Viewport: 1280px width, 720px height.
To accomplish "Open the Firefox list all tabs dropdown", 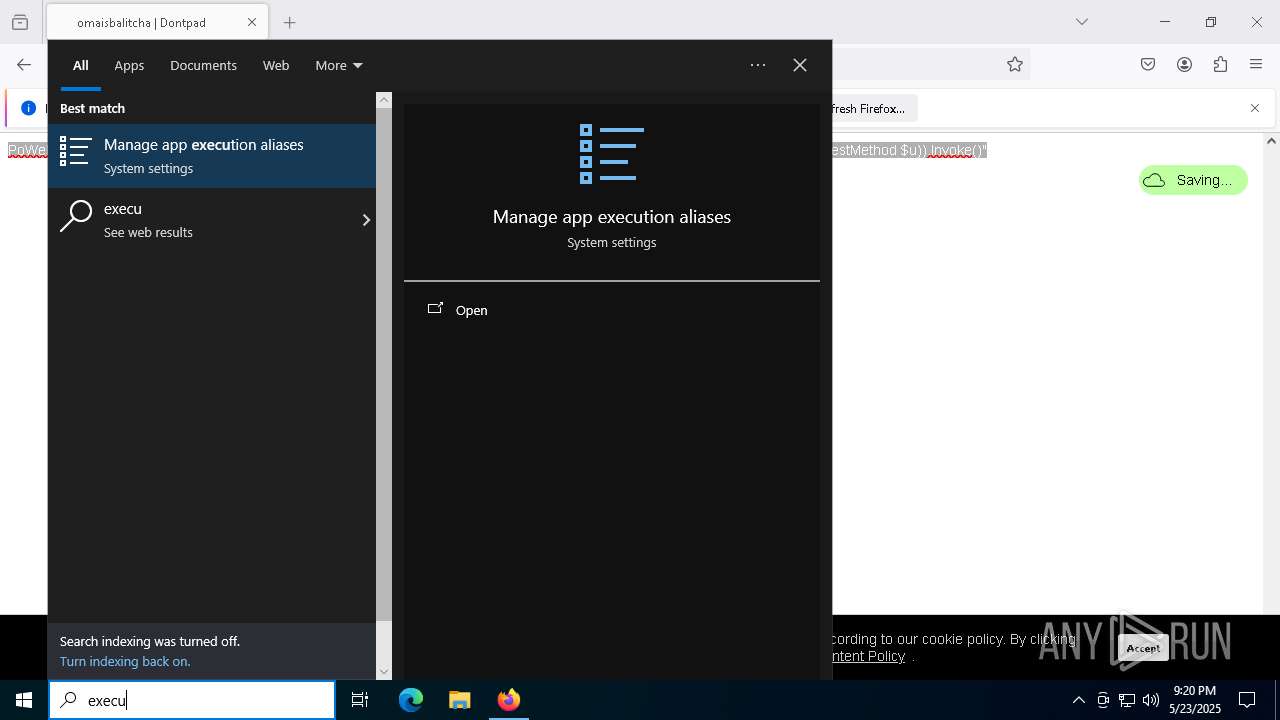I will point(1081,22).
